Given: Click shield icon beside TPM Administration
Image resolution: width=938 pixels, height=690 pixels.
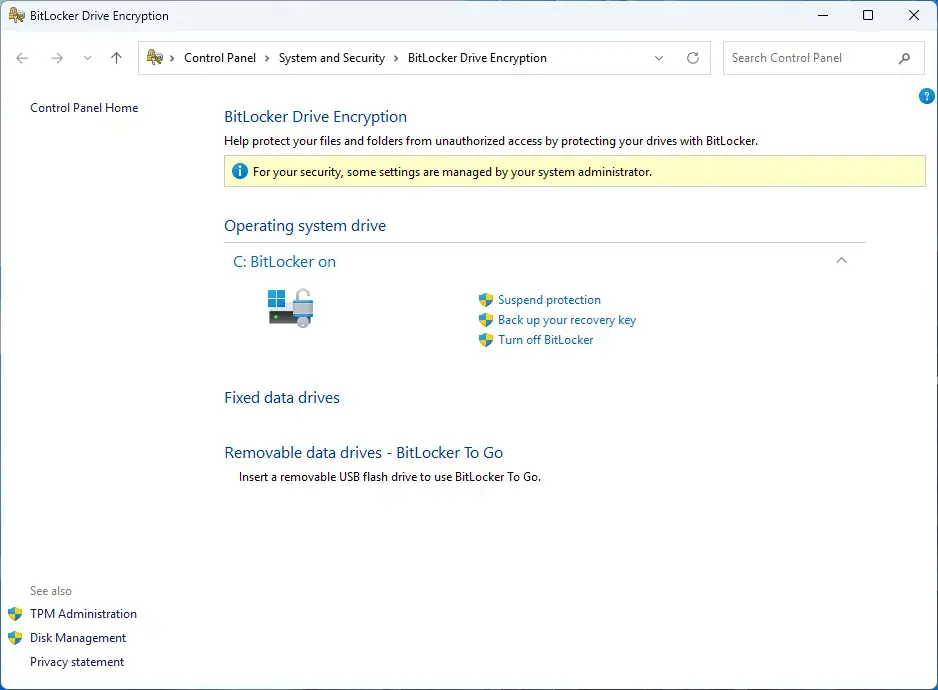Looking at the screenshot, I should coord(15,614).
